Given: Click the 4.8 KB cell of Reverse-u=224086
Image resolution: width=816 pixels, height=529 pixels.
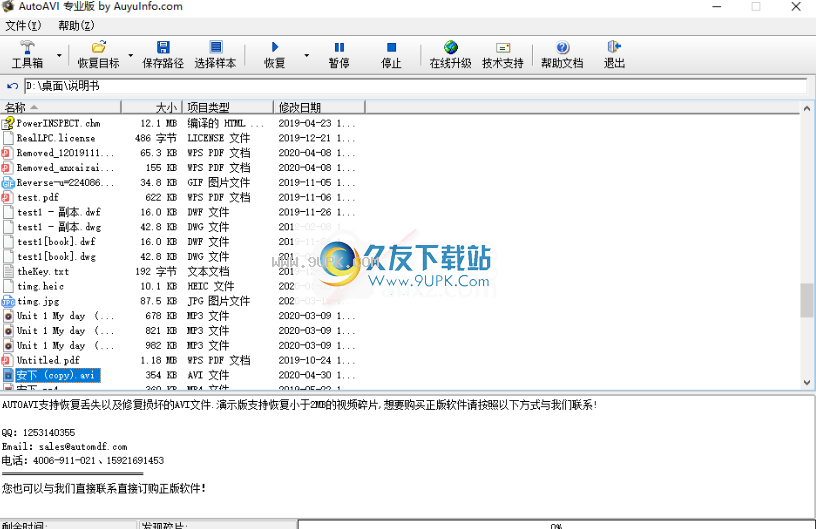Looking at the screenshot, I should point(159,183).
